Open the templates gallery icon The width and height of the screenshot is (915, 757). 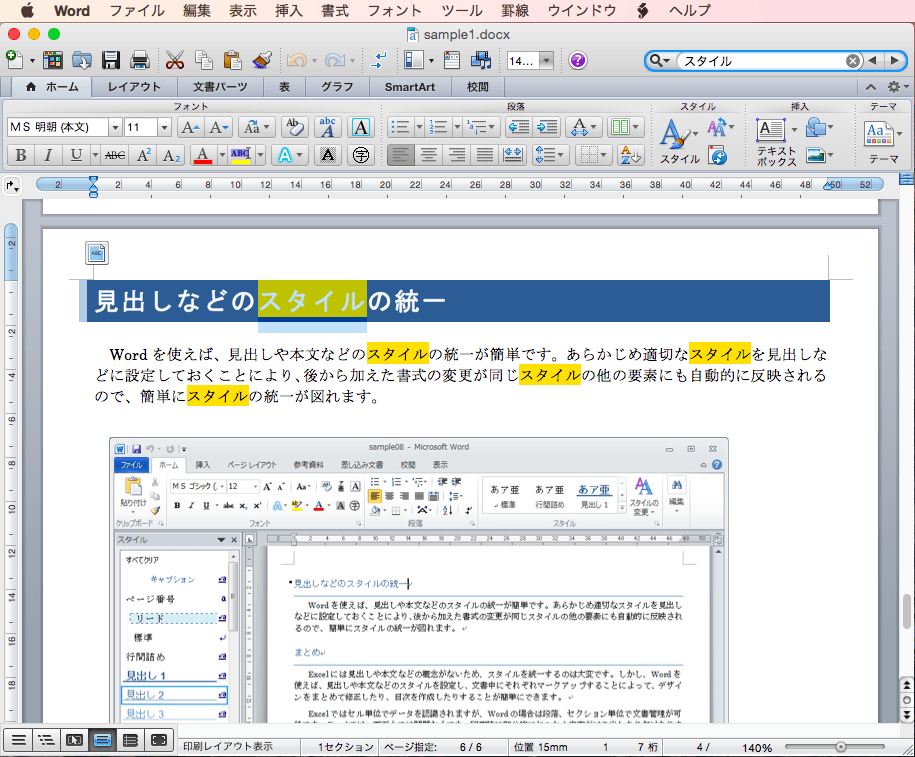[53, 60]
